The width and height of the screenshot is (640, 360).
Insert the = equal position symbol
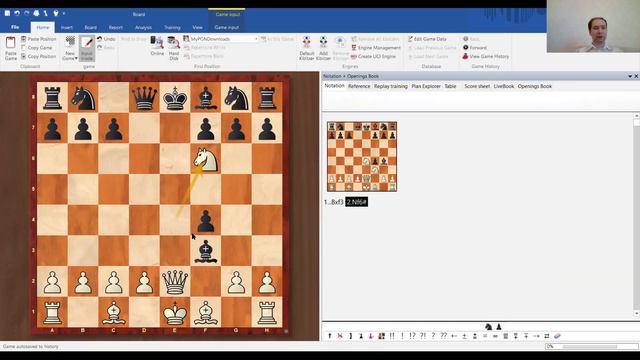pyautogui.click(x=485, y=336)
